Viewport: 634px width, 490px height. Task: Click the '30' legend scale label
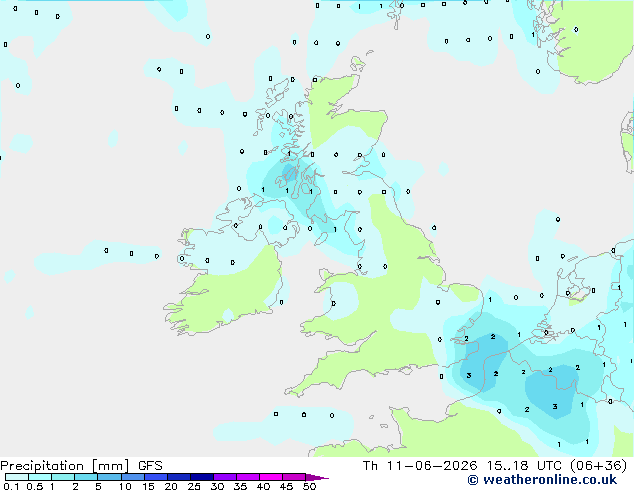tap(217, 486)
